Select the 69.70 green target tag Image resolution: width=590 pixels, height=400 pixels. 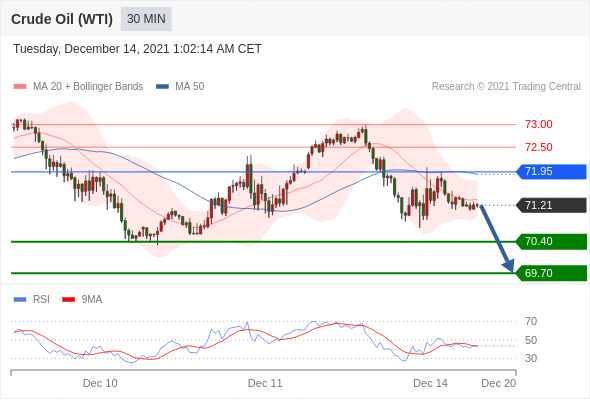click(x=551, y=273)
